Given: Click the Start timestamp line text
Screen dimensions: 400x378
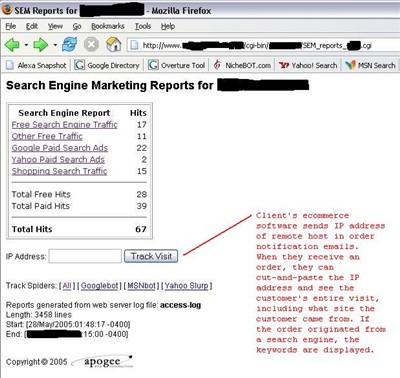Looking at the screenshot, I should tap(68, 324).
